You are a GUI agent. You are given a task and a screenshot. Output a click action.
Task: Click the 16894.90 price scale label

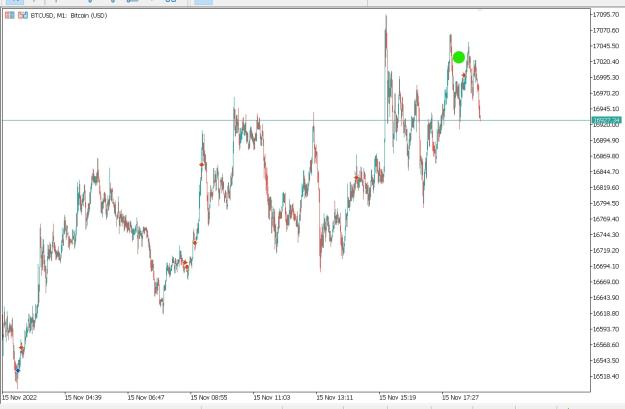(606, 140)
